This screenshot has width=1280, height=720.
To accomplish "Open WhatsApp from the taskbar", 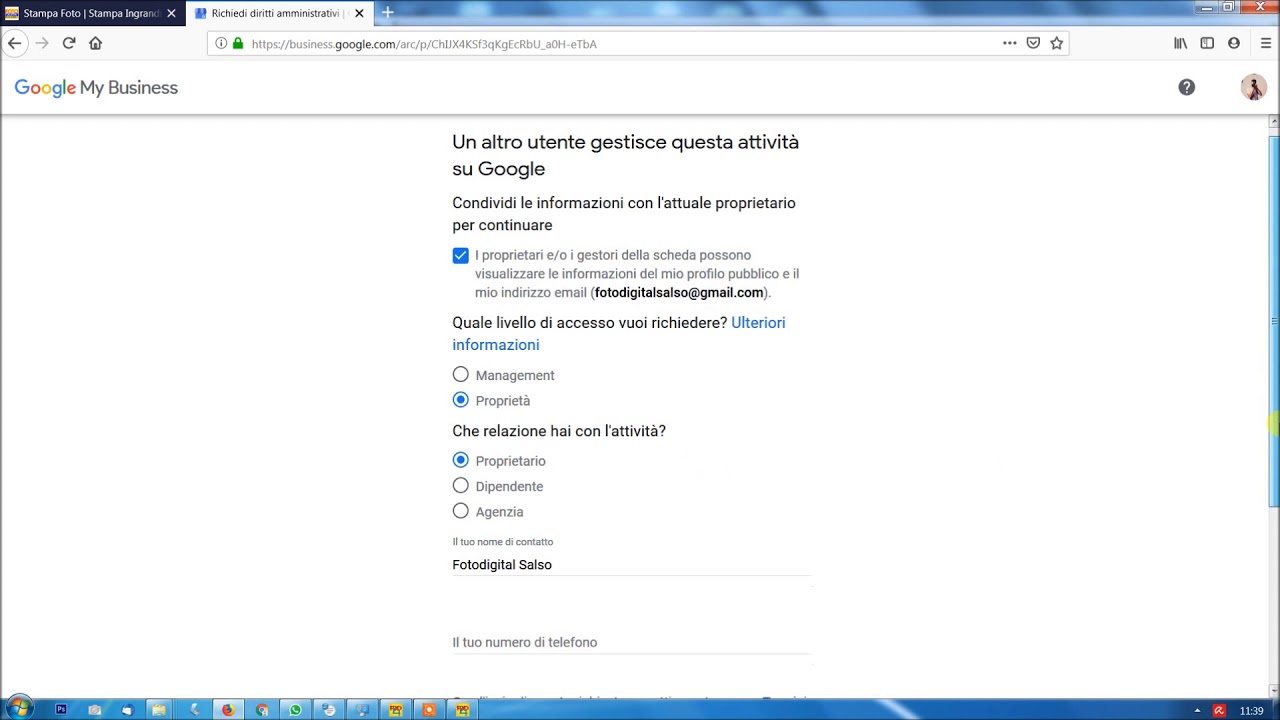I will [295, 710].
